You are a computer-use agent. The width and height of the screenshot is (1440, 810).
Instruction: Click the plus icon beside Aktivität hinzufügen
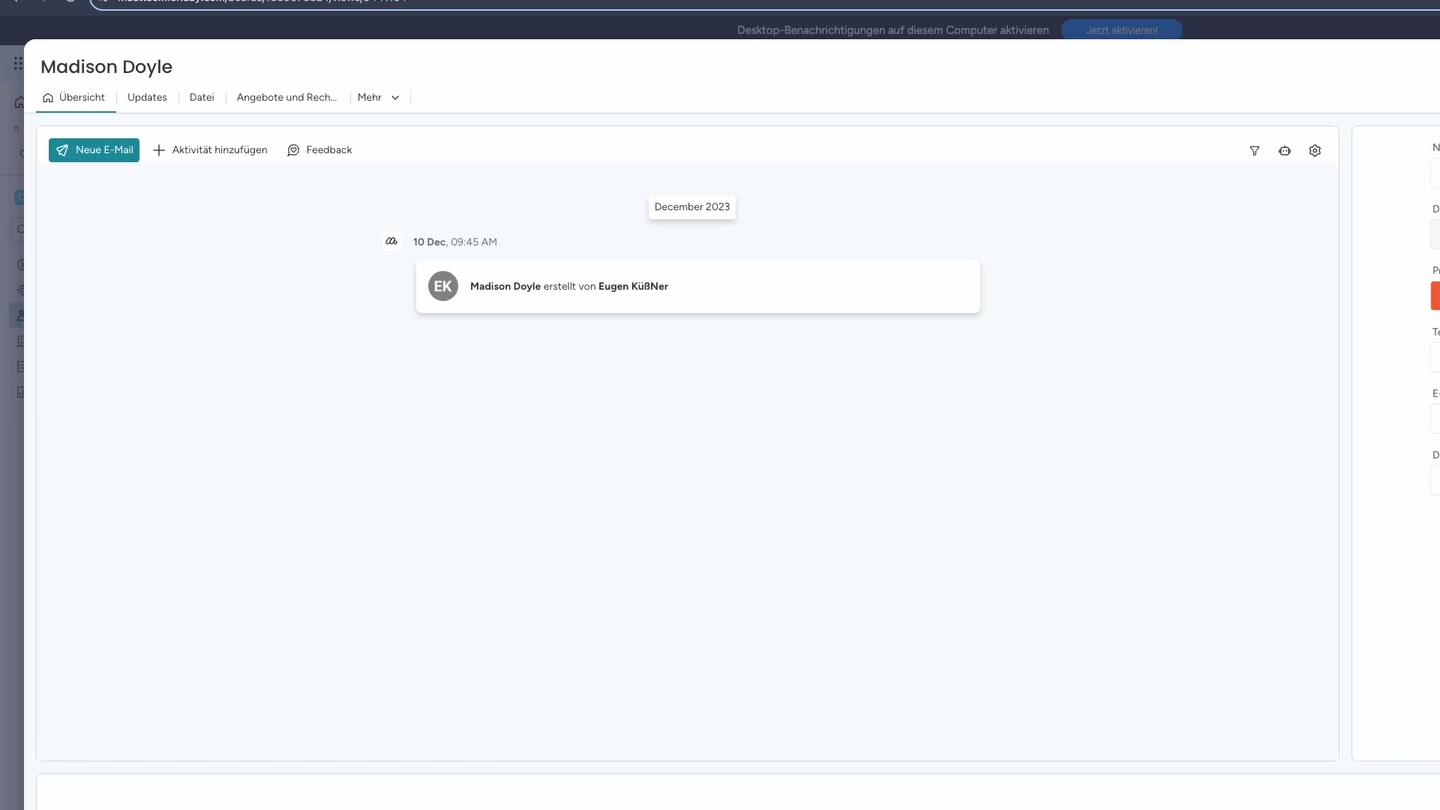tap(159, 150)
